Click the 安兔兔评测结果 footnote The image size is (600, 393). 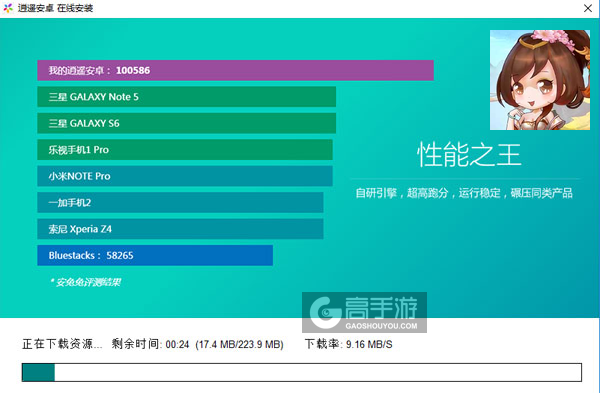click(x=86, y=282)
